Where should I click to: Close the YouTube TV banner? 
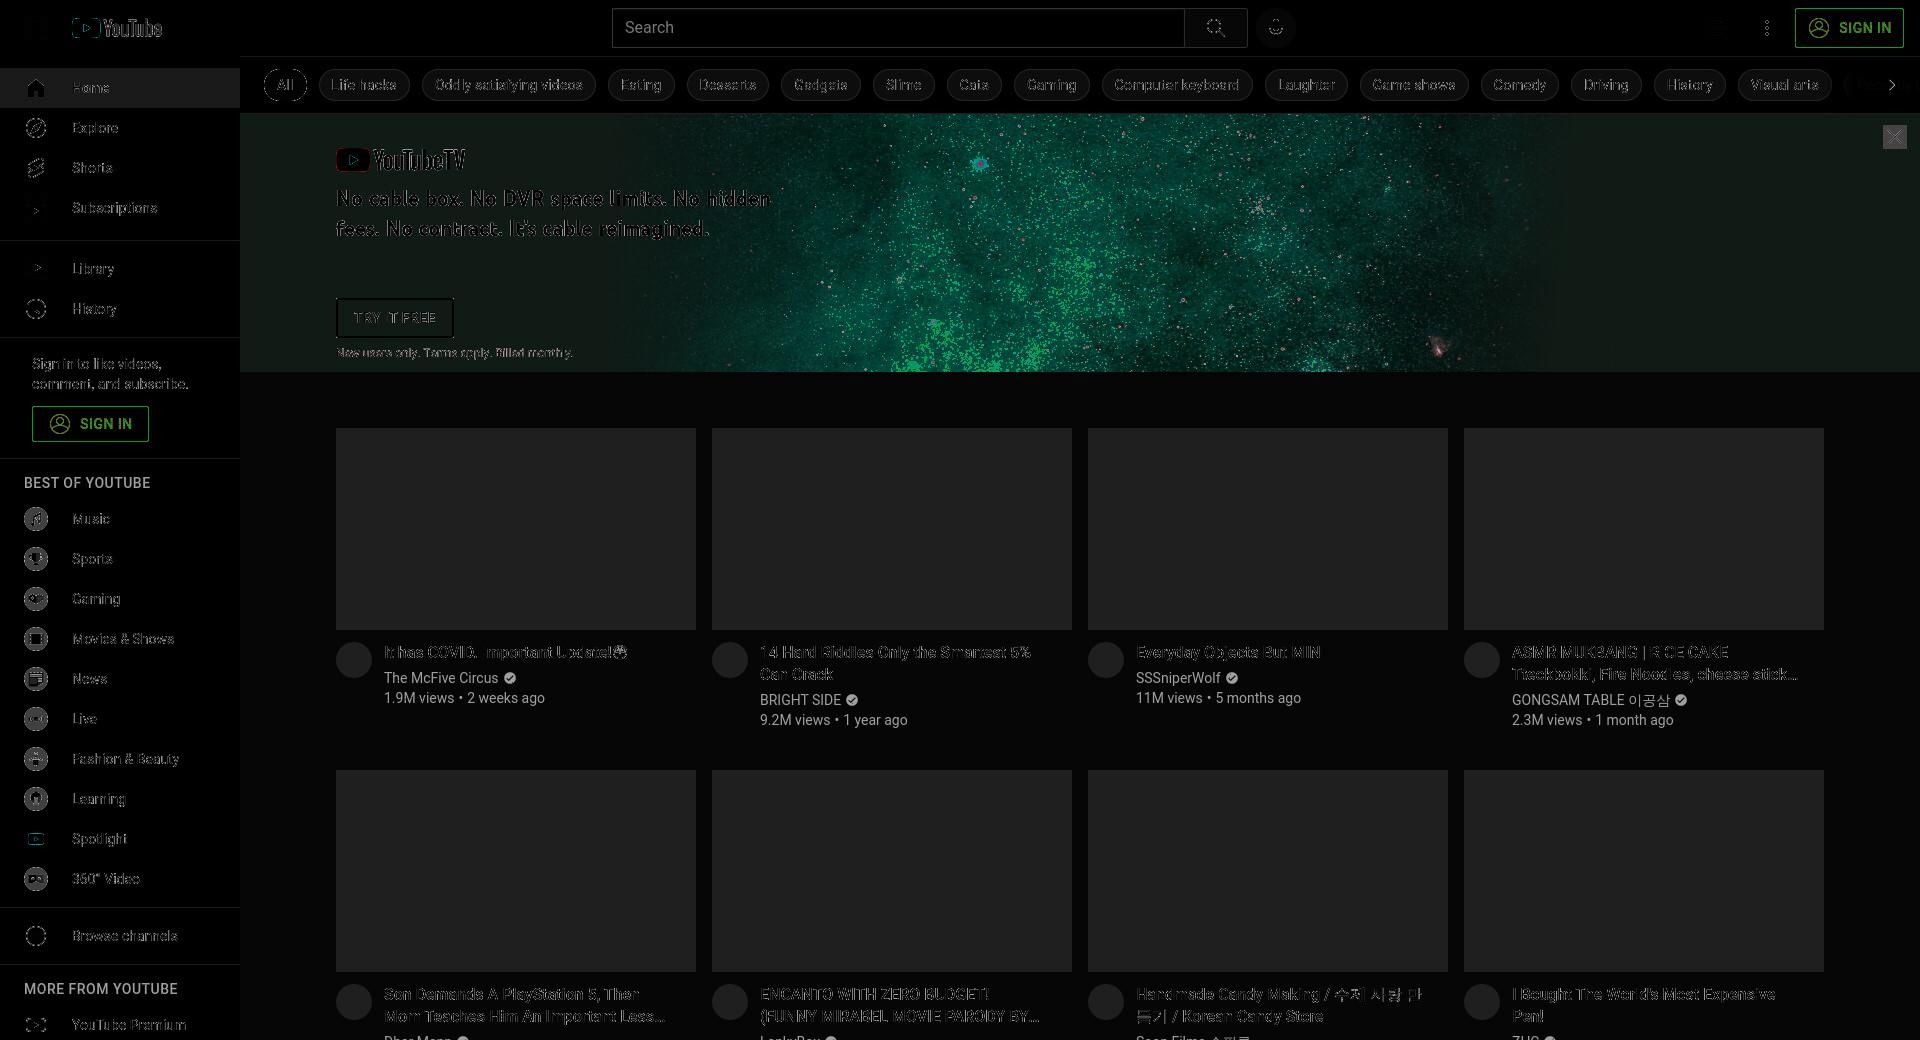pyautogui.click(x=1894, y=137)
